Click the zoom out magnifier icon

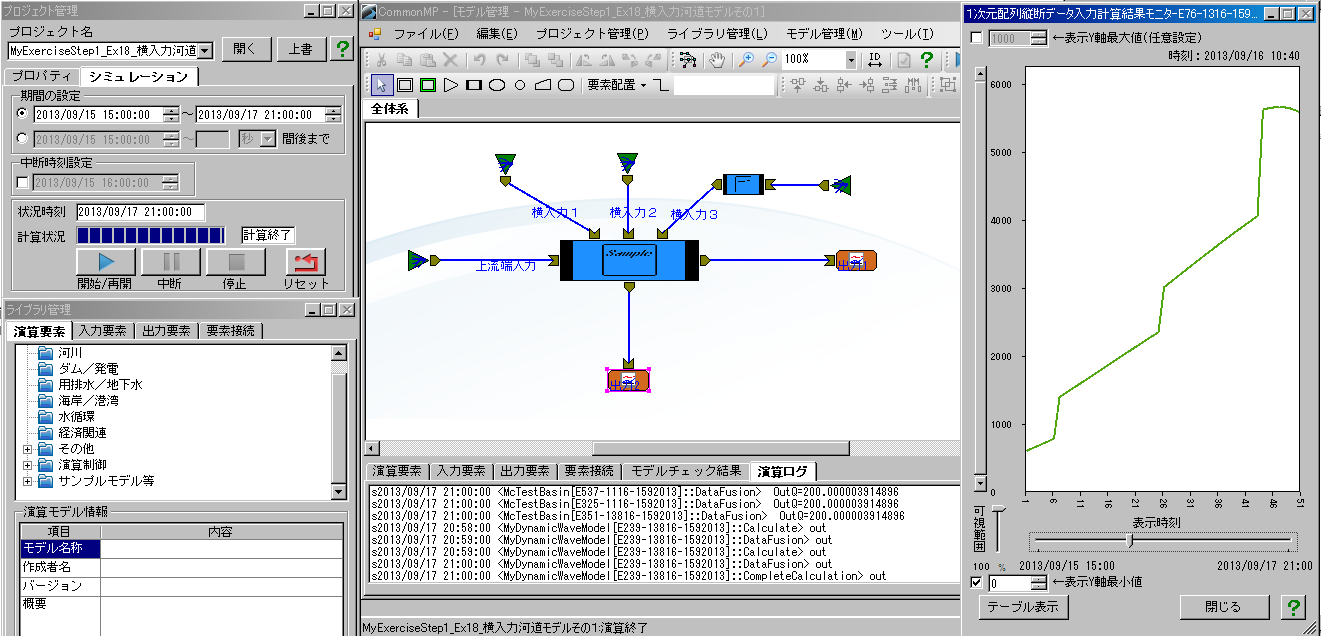coord(769,60)
